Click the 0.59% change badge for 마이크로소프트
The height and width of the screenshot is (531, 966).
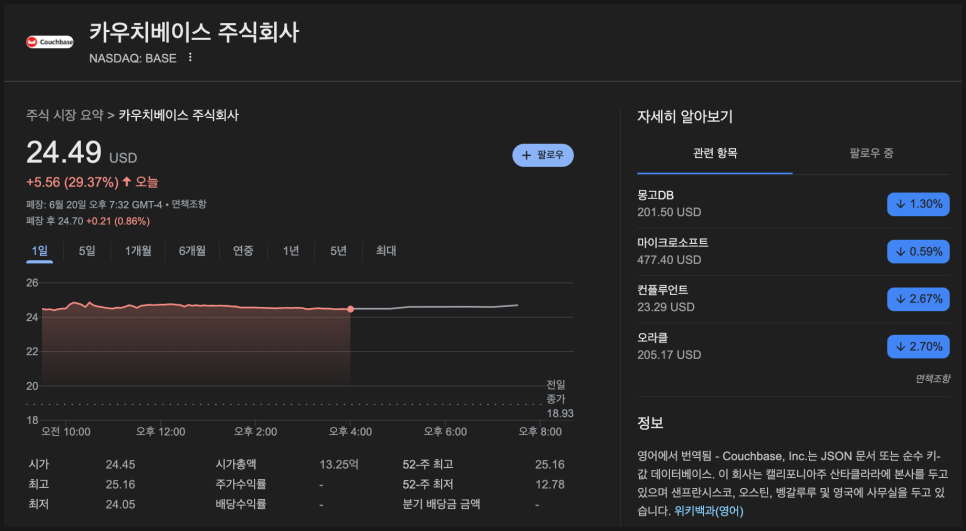pyautogui.click(x=918, y=251)
